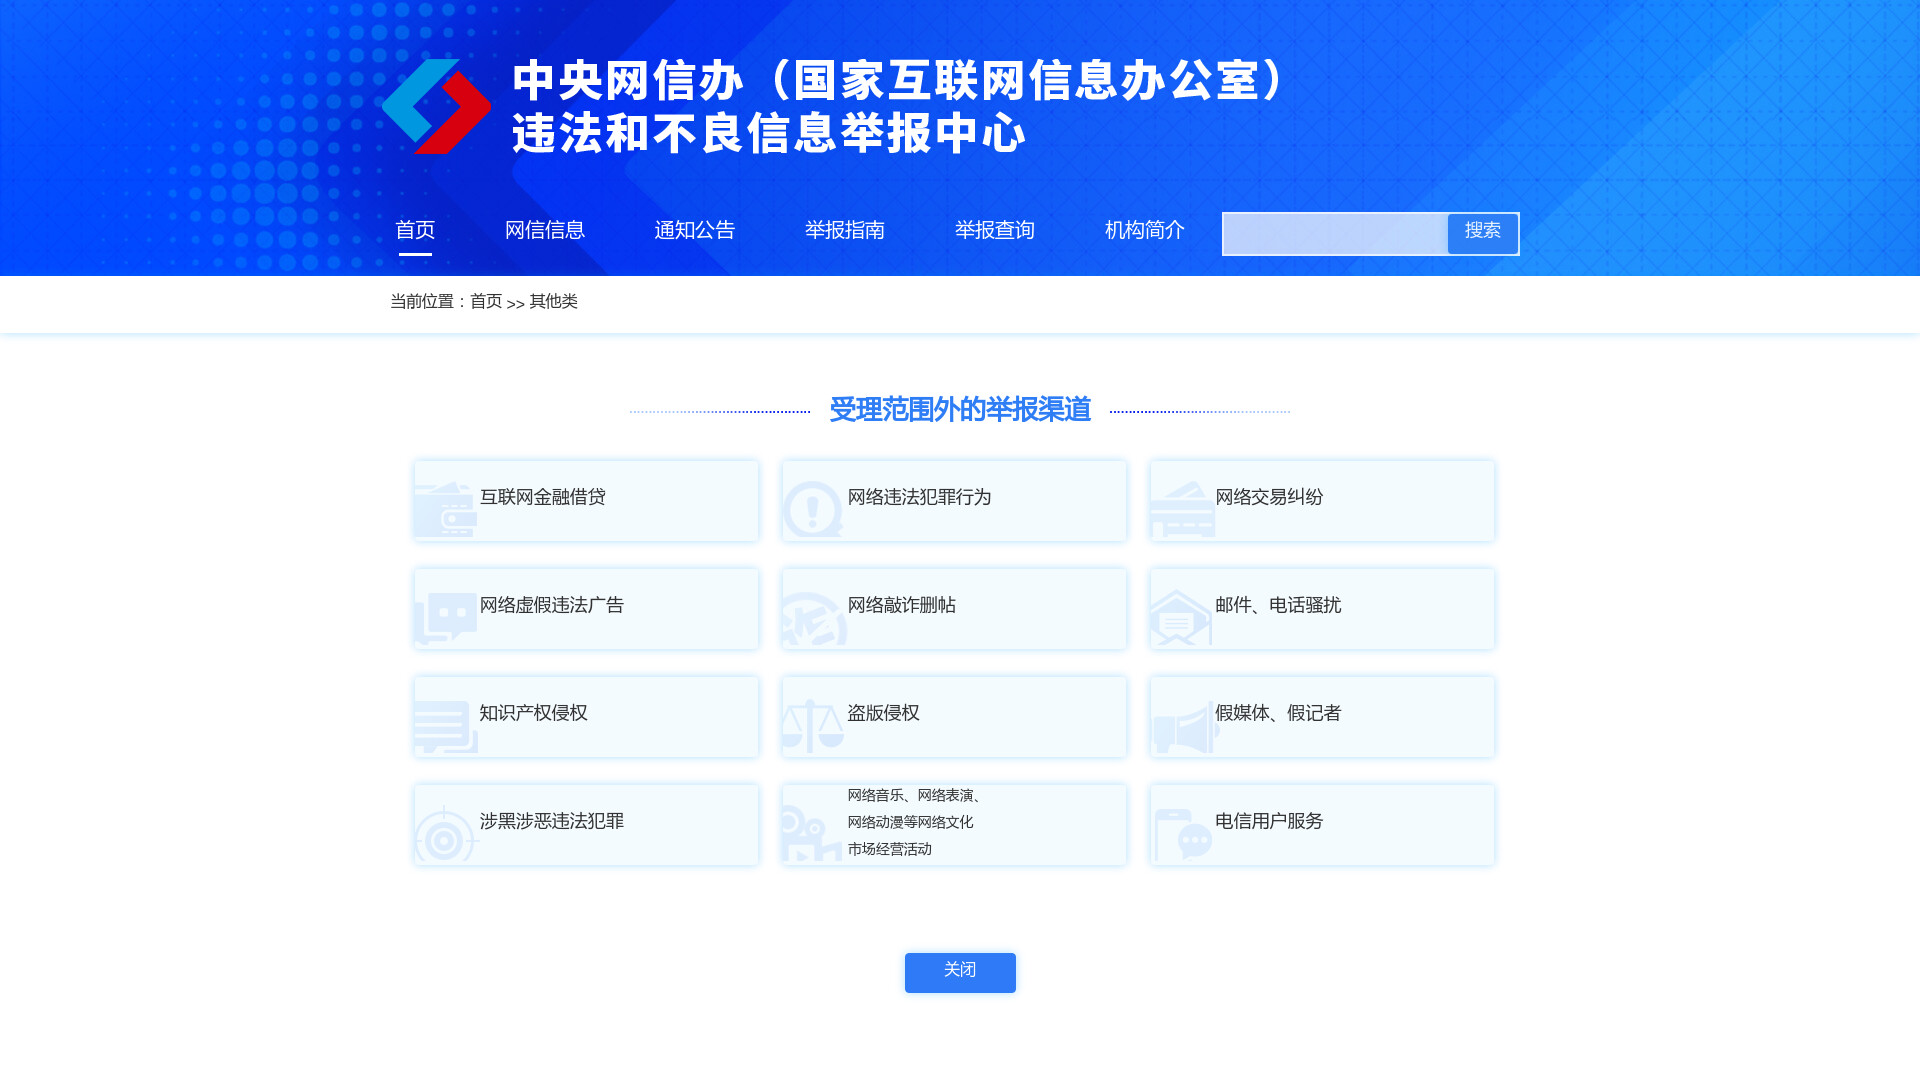Open the 电信用户服务 channel
This screenshot has width=1920, height=1080.
tap(1323, 825)
